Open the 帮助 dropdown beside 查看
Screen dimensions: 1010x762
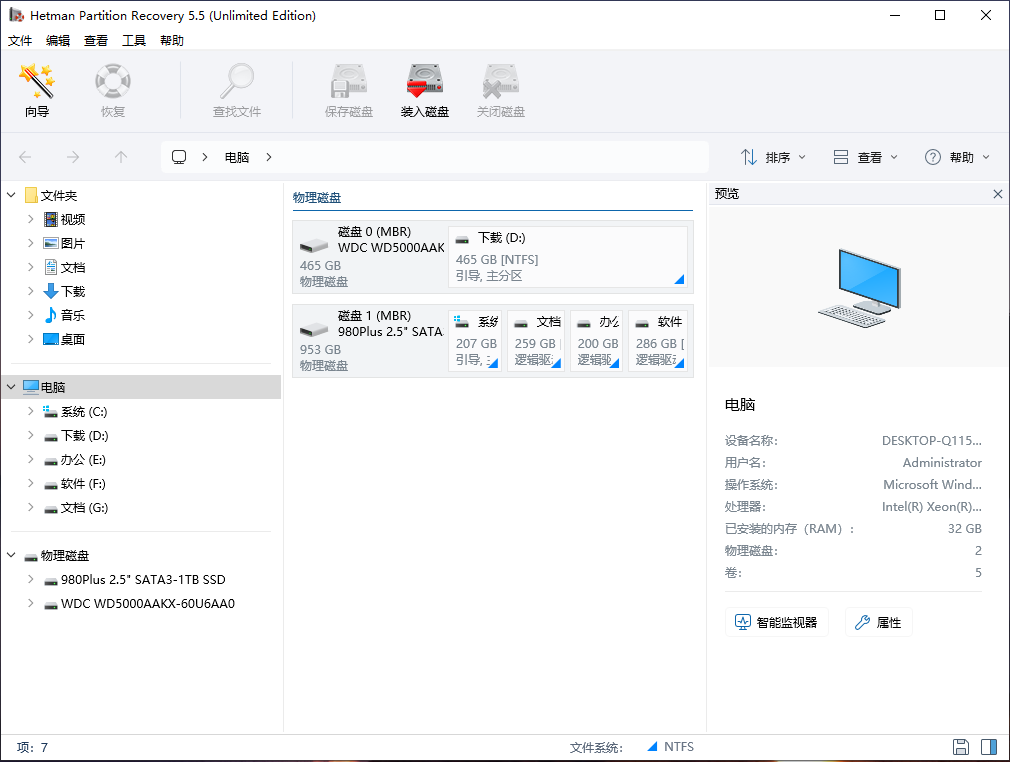957,157
